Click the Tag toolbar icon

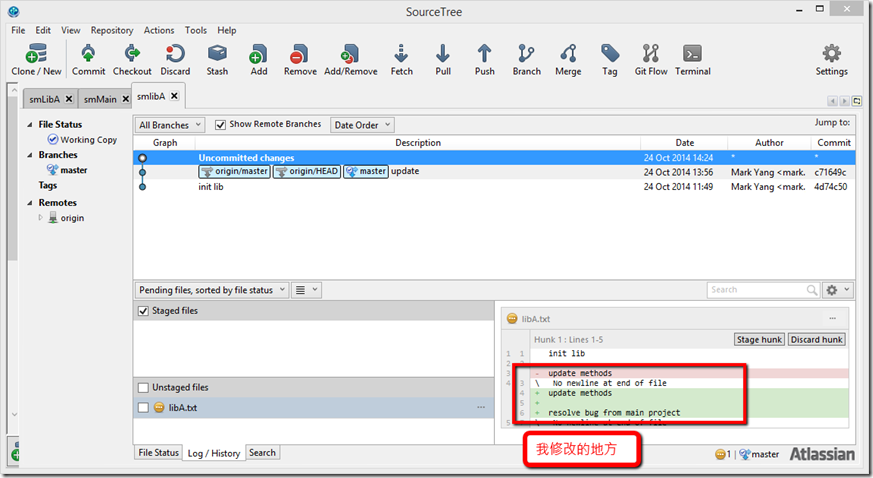[610, 60]
